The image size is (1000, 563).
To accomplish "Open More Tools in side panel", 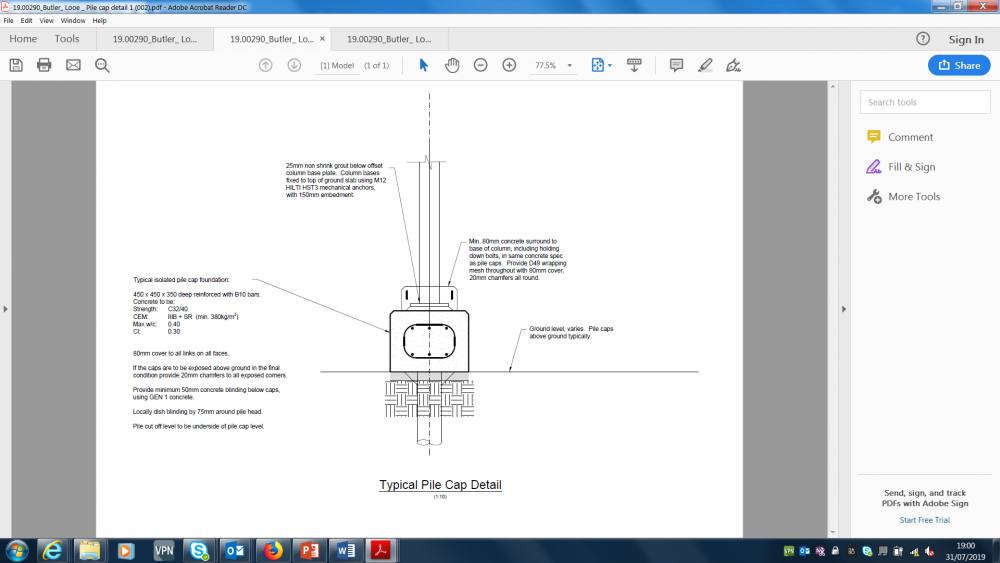I will (x=903, y=196).
